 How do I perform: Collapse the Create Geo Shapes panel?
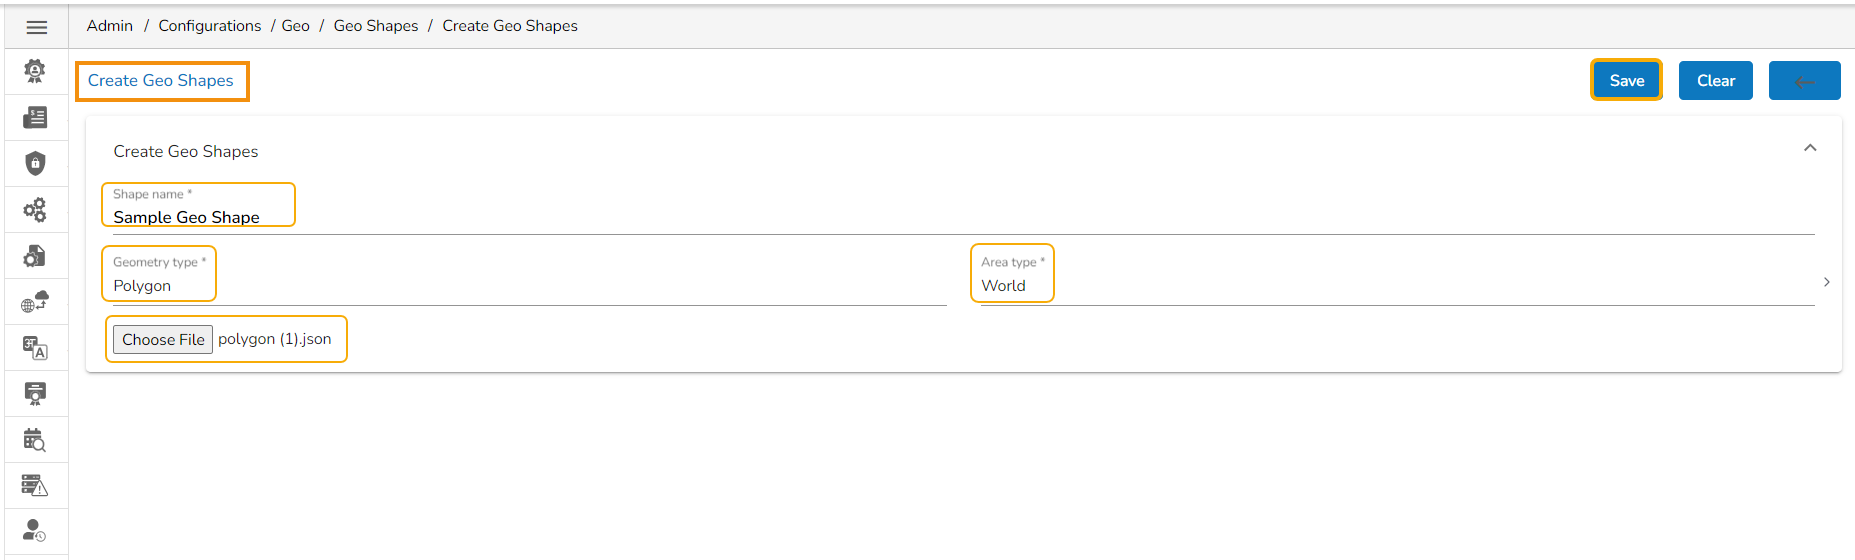pyautogui.click(x=1810, y=148)
